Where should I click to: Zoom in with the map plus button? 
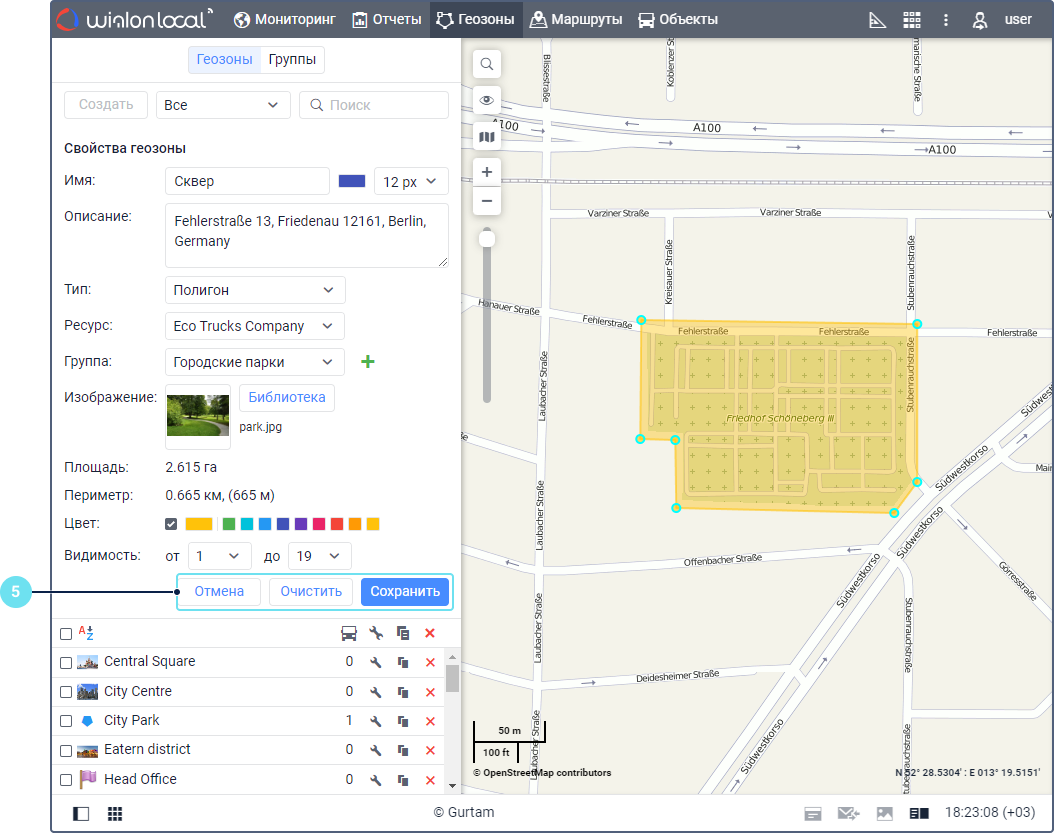coord(487,172)
